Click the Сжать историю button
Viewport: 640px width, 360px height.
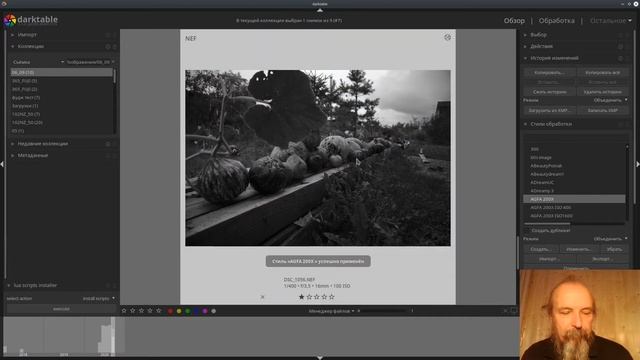pyautogui.click(x=549, y=92)
